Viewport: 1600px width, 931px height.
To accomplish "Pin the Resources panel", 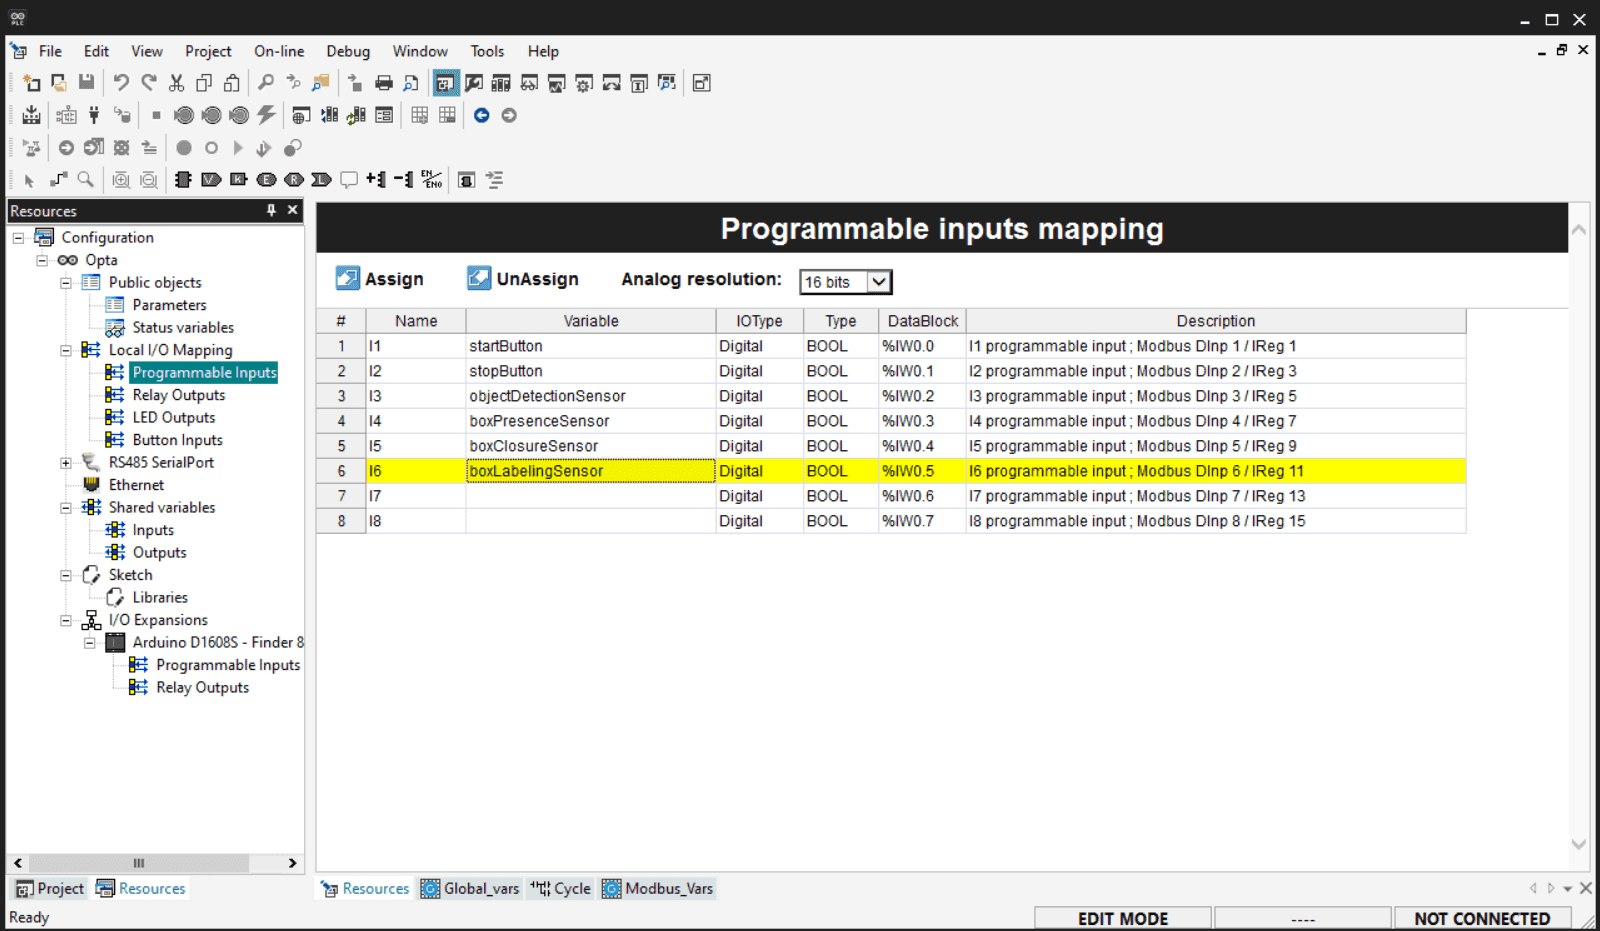I will coord(271,210).
